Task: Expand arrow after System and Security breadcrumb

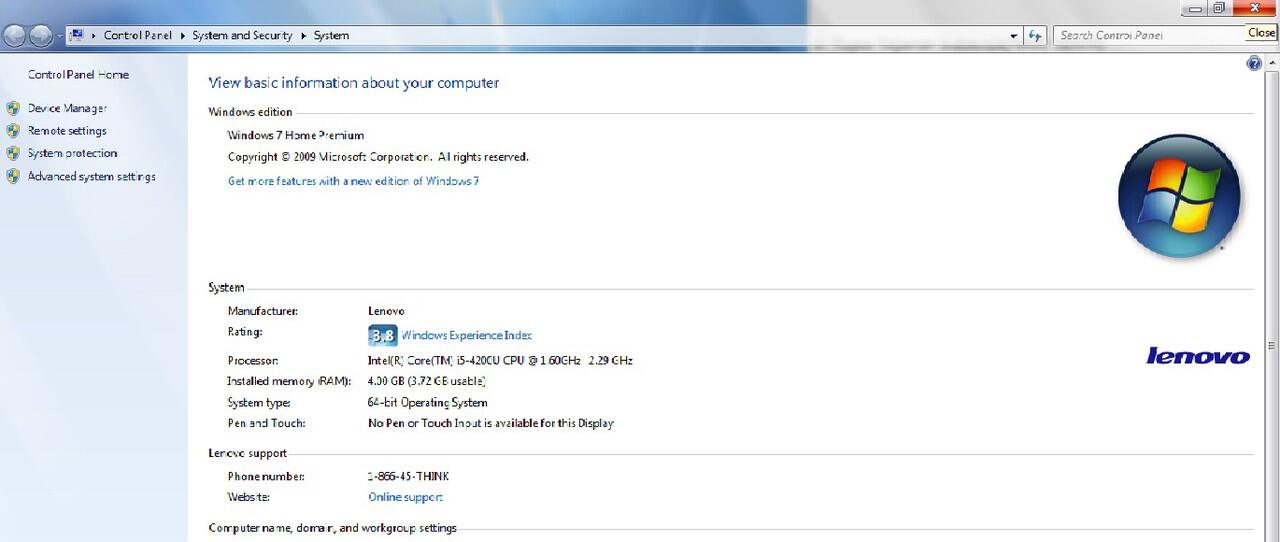Action: pos(303,36)
